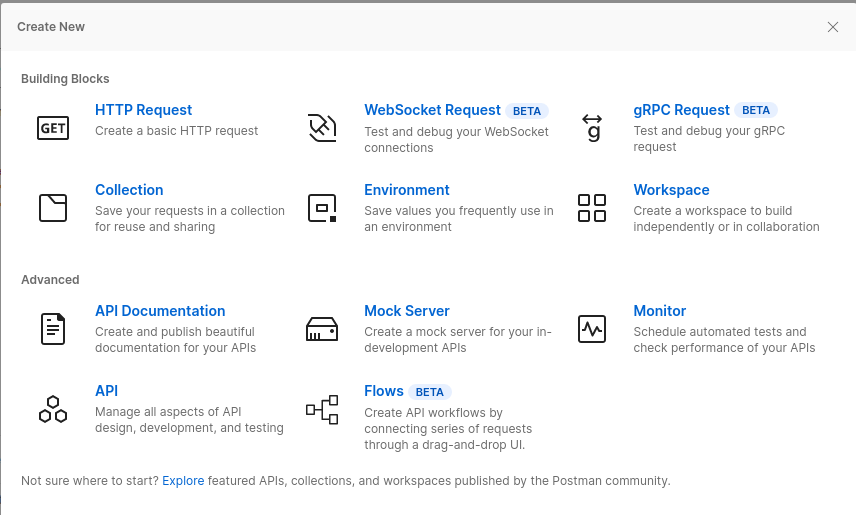Click the API hexagons icon
Image resolution: width=856 pixels, height=515 pixels.
click(x=52, y=408)
